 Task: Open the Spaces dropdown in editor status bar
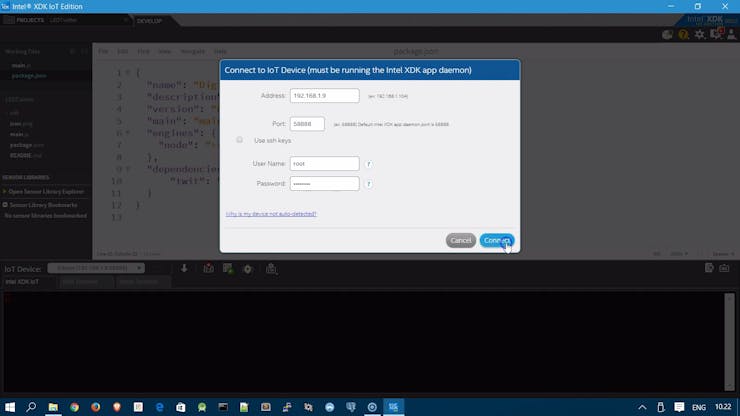[x=723, y=254]
